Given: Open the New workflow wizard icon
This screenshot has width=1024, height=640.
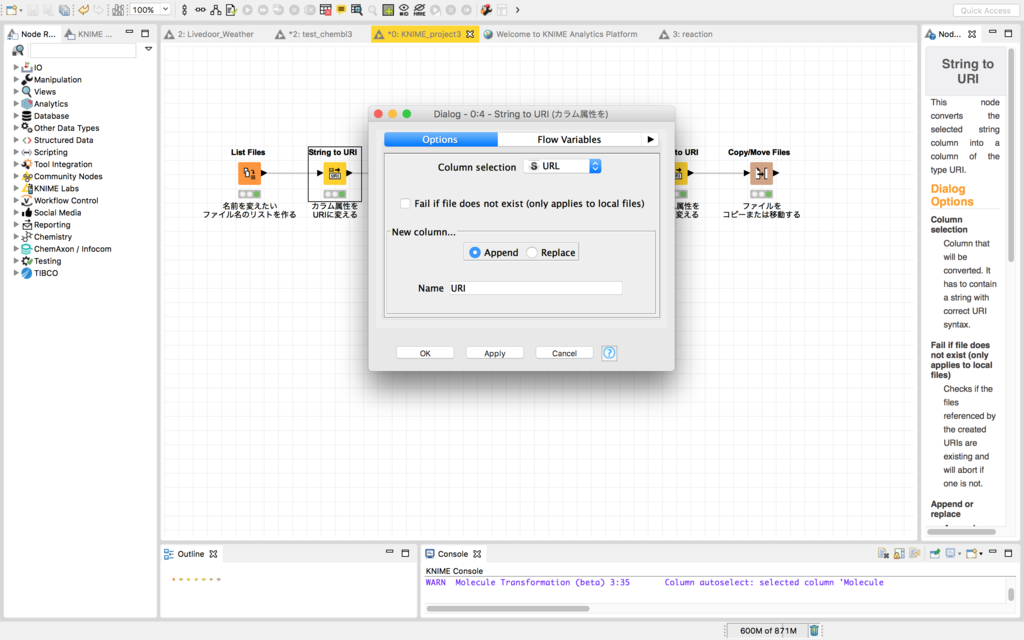Looking at the screenshot, I should (x=11, y=10).
